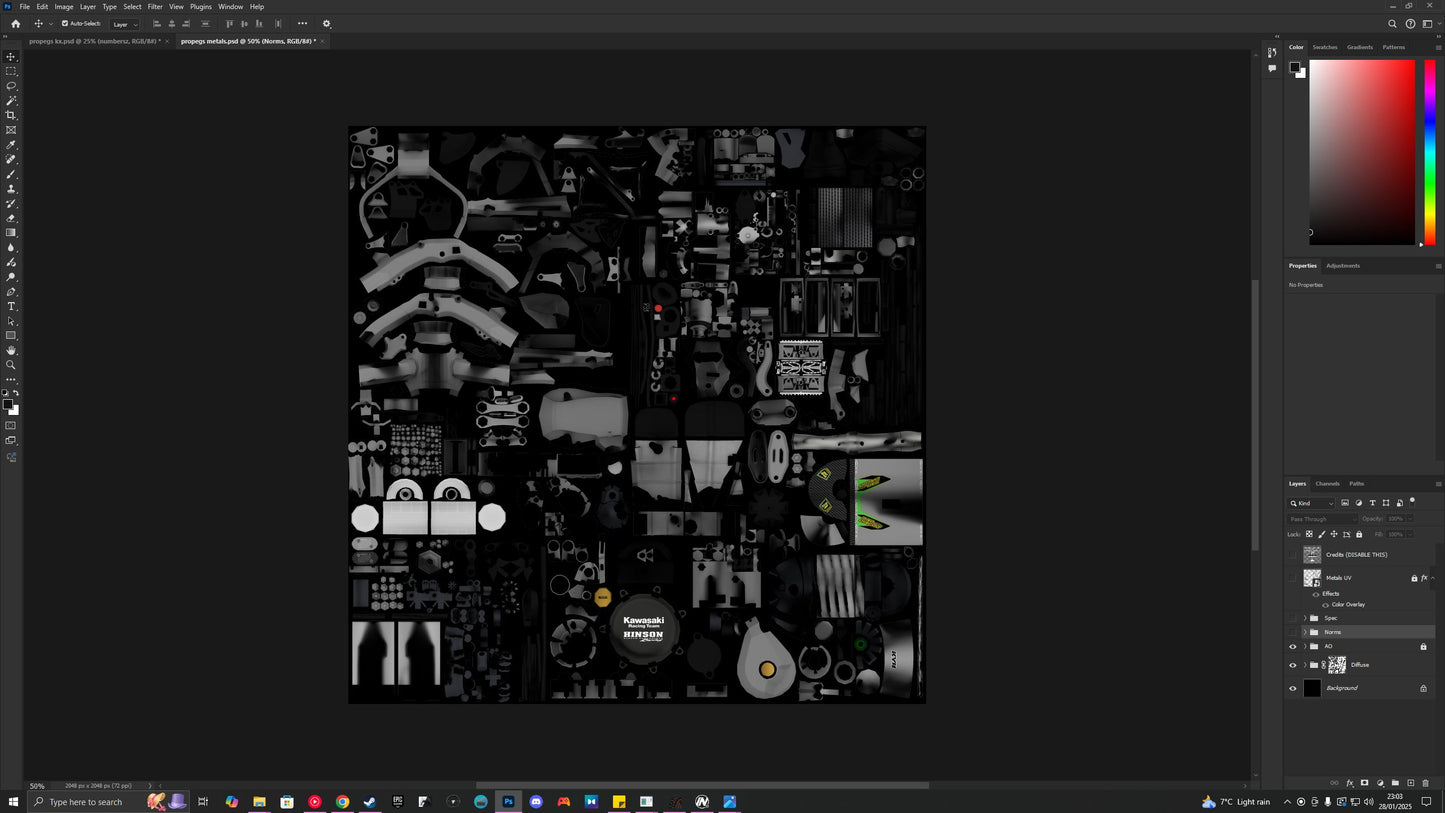This screenshot has height=813, width=1445.
Task: Expand the Spec layer group
Action: point(1304,618)
